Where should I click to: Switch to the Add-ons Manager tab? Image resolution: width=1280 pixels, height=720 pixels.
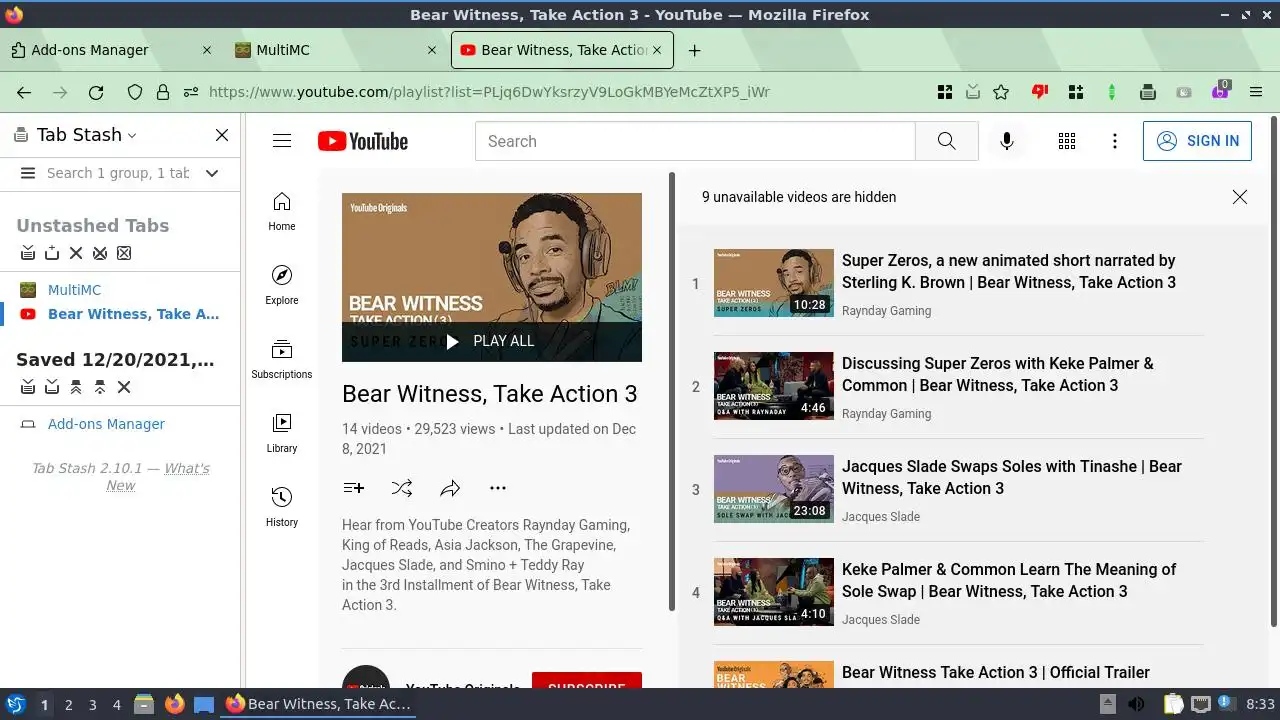point(110,50)
